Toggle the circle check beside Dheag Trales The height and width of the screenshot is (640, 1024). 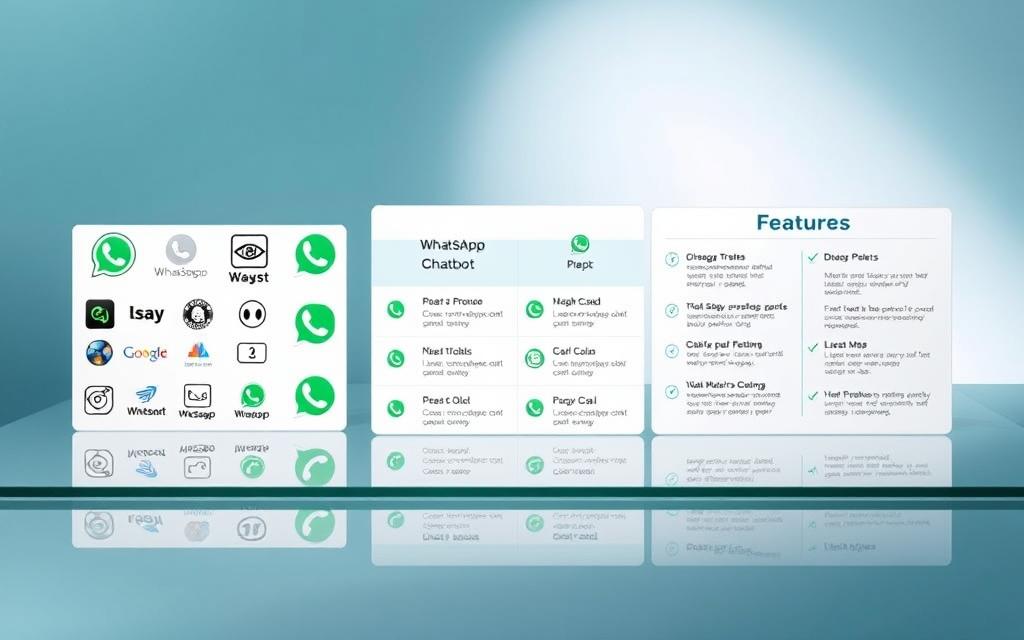coord(671,260)
